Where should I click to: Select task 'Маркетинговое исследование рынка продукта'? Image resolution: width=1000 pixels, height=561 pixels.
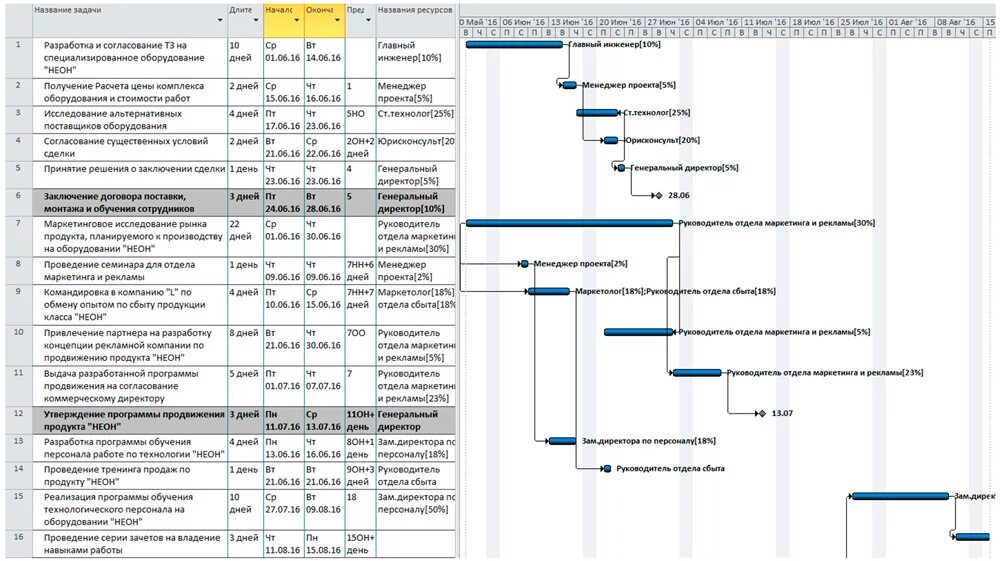coord(129,237)
